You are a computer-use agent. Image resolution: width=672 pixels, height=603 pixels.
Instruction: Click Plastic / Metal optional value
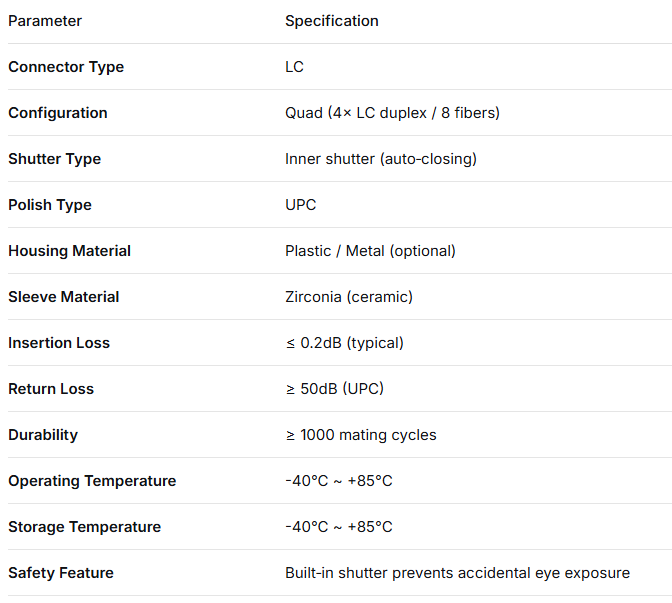(x=370, y=251)
